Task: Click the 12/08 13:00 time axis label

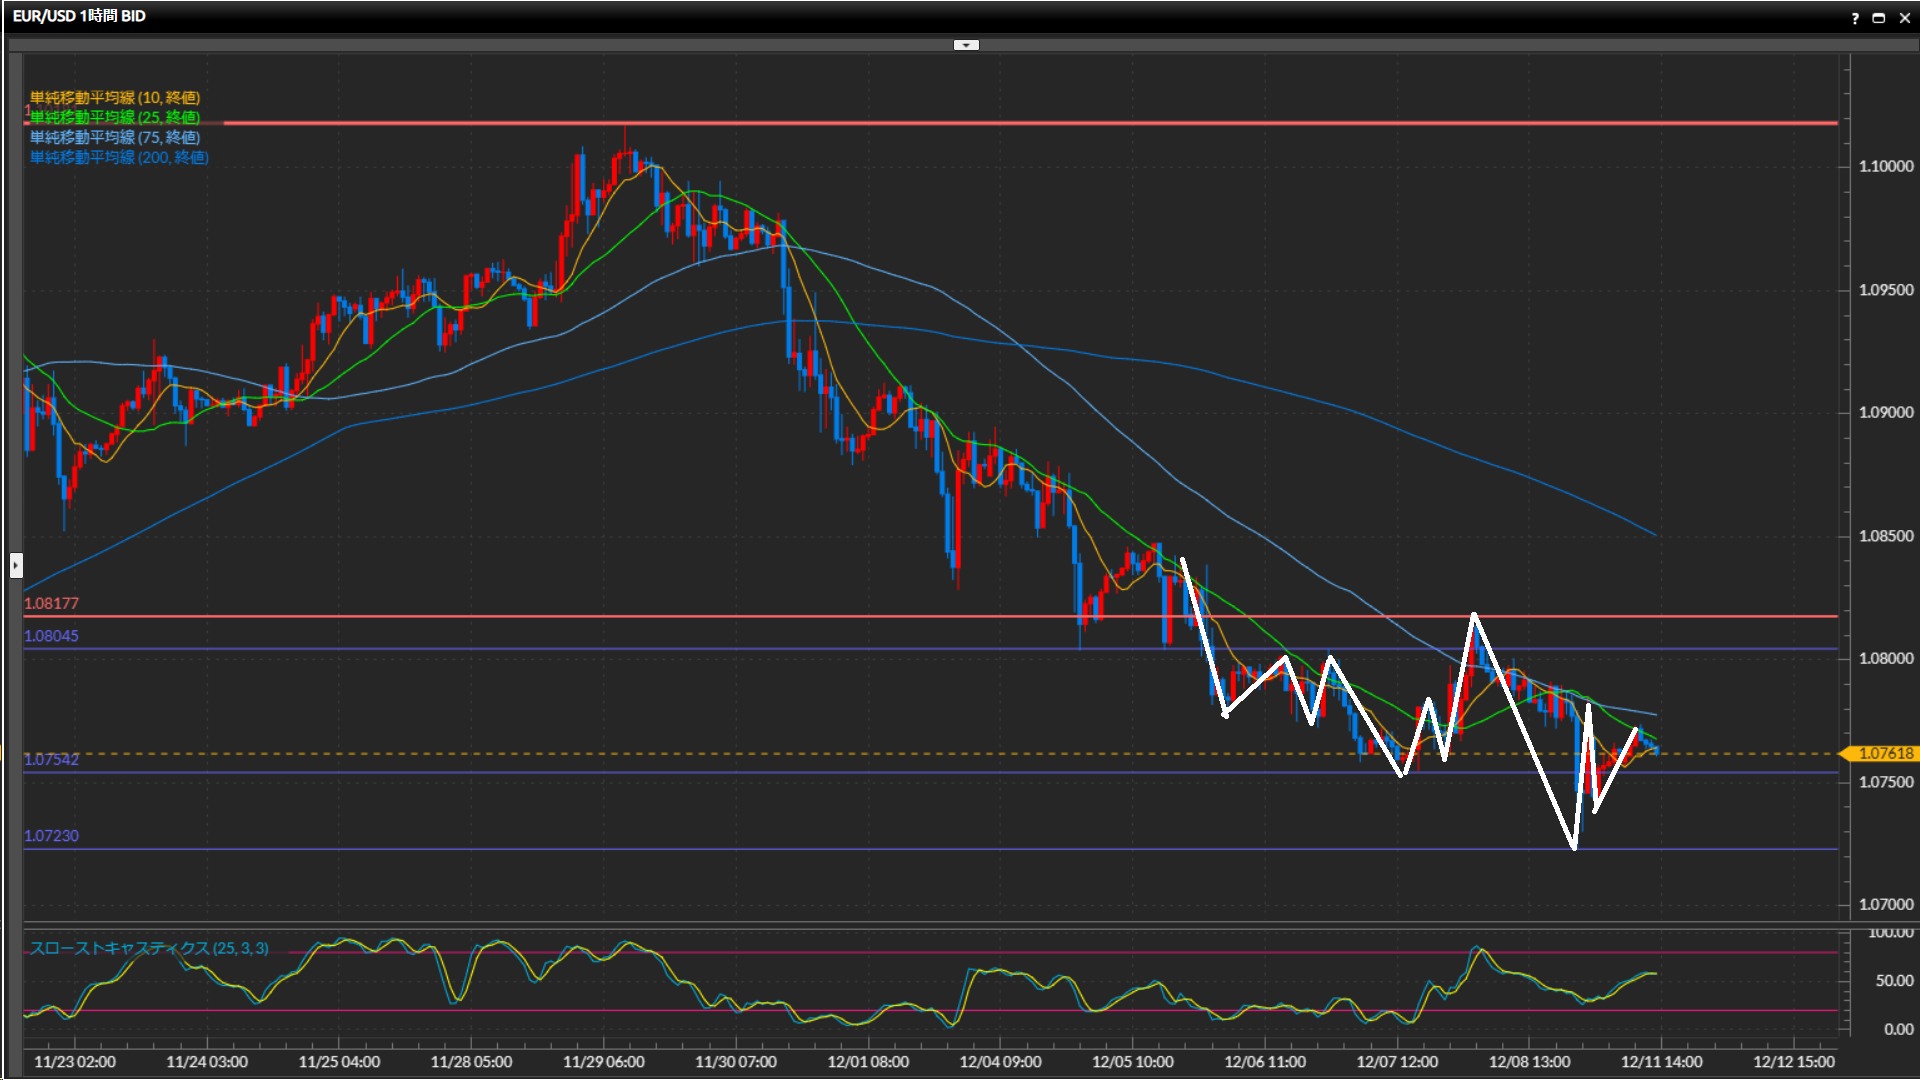Action: coord(1529,1062)
